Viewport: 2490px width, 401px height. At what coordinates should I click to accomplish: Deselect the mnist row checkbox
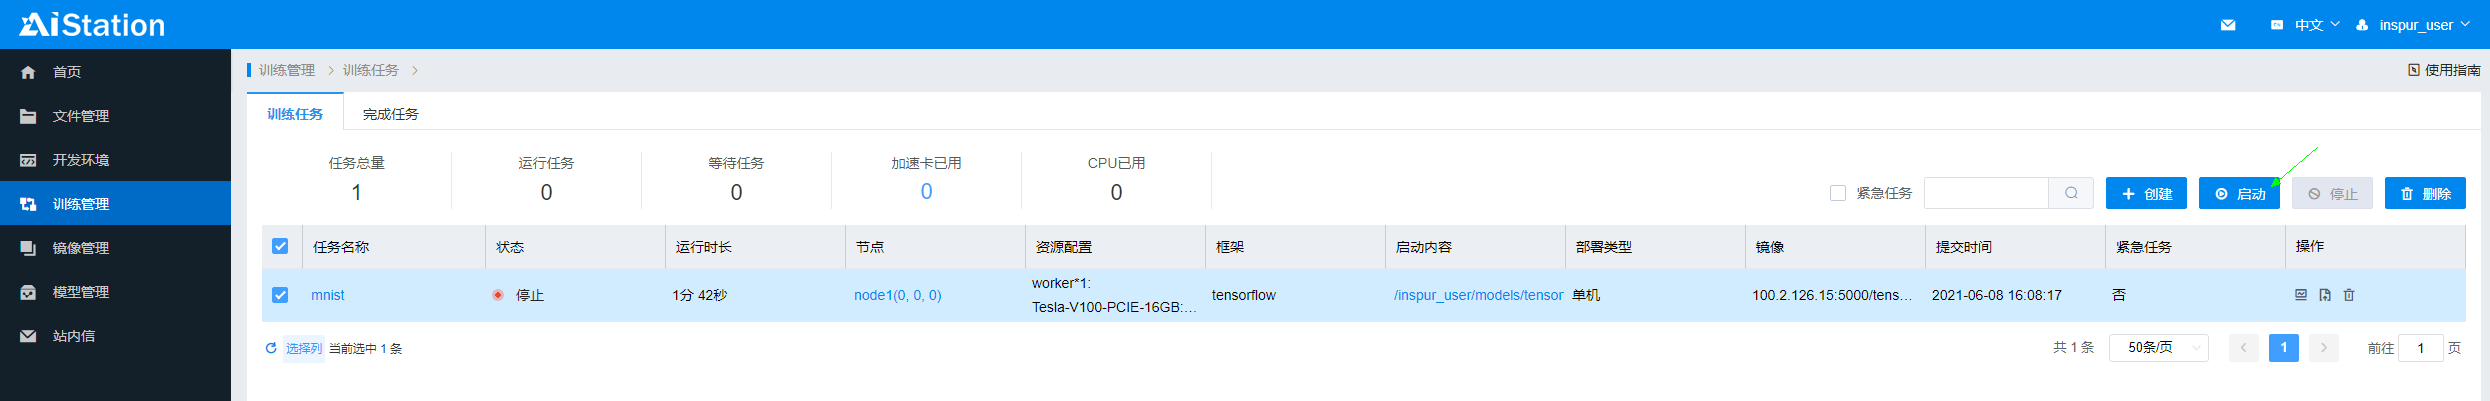pos(280,295)
